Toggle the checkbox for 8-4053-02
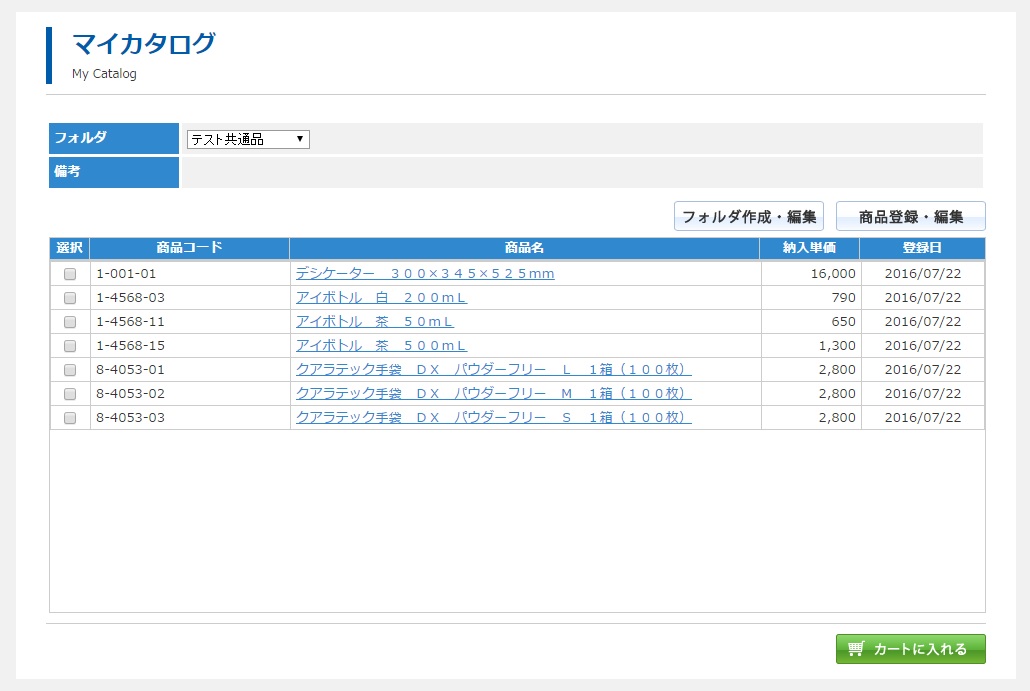 pyautogui.click(x=70, y=394)
